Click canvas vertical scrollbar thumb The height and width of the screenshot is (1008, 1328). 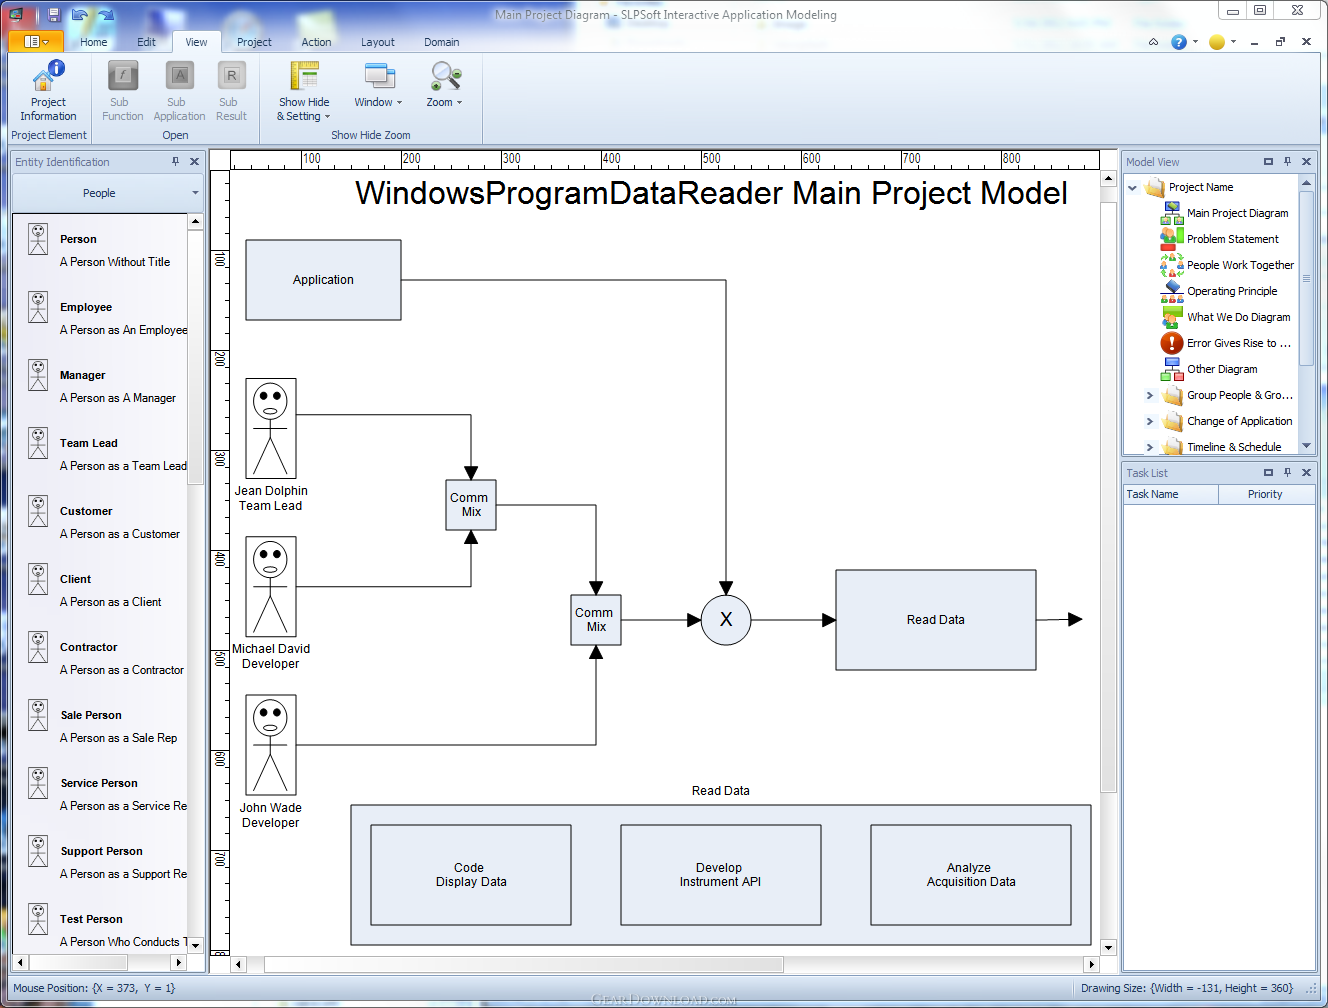tap(1108, 497)
